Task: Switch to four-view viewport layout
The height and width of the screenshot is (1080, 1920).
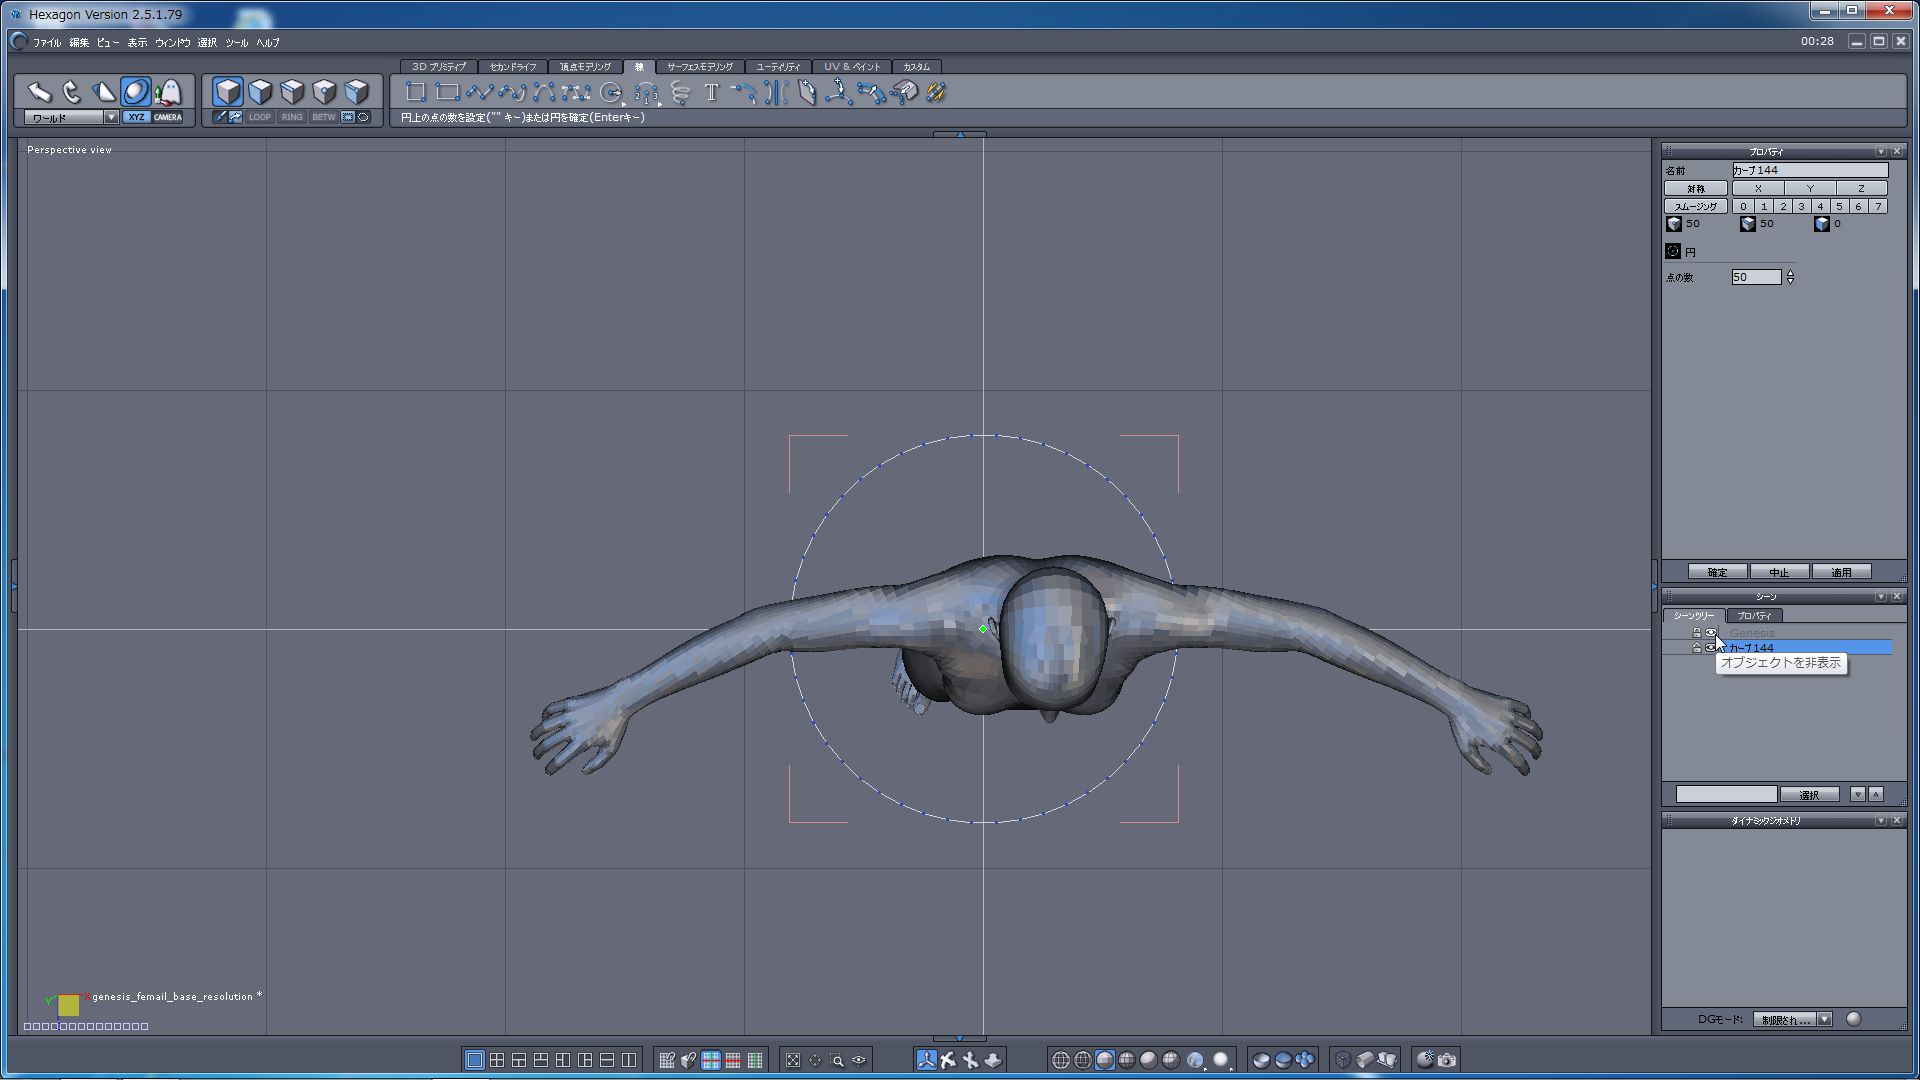Action: [497, 1060]
